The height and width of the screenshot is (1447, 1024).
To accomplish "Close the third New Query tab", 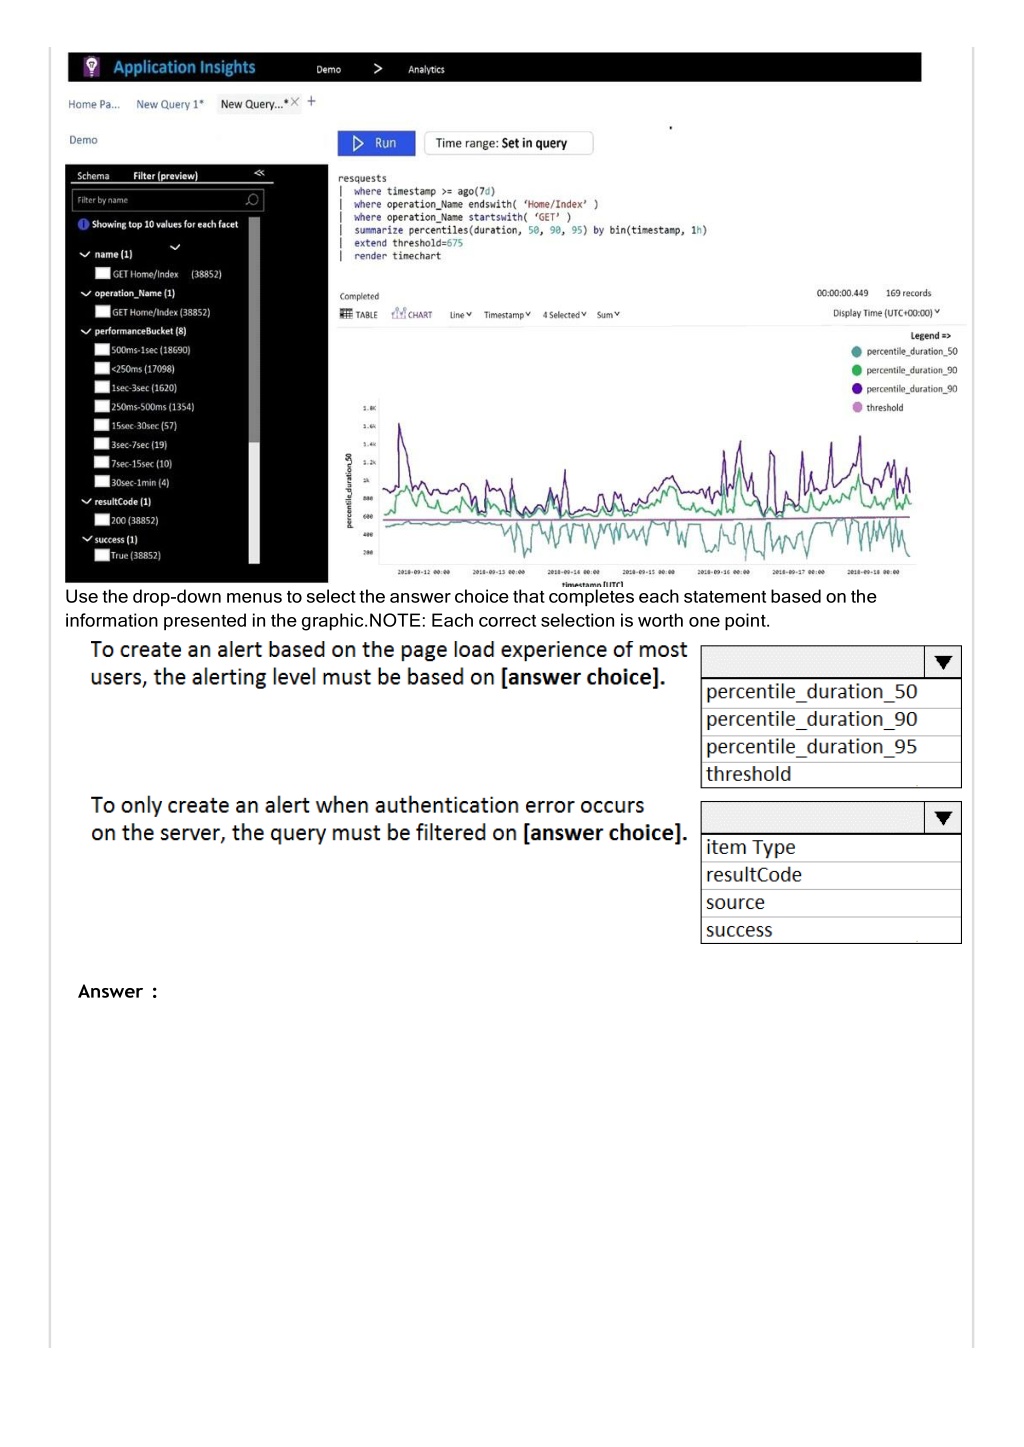I will pos(295,102).
